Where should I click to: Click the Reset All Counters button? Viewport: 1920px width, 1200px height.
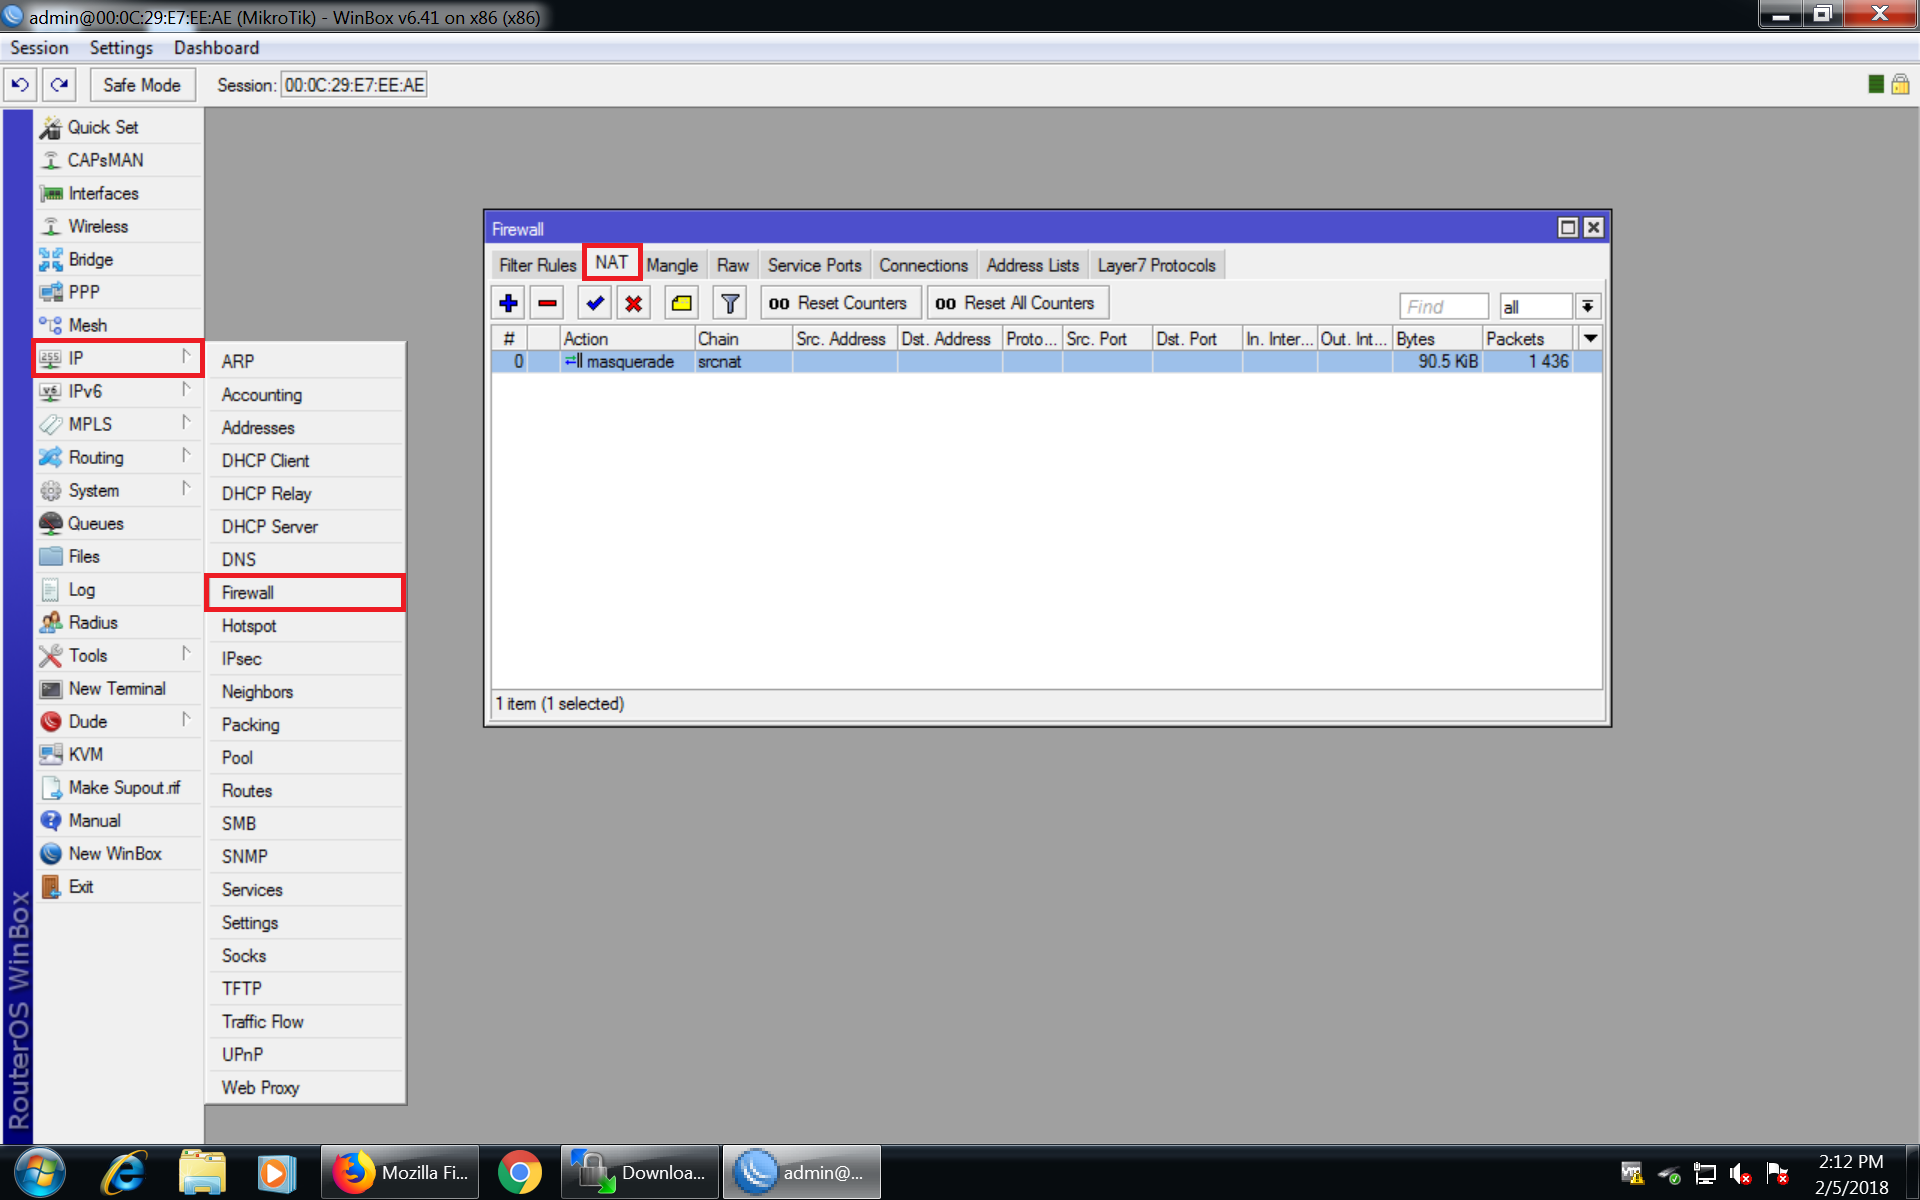[1016, 303]
